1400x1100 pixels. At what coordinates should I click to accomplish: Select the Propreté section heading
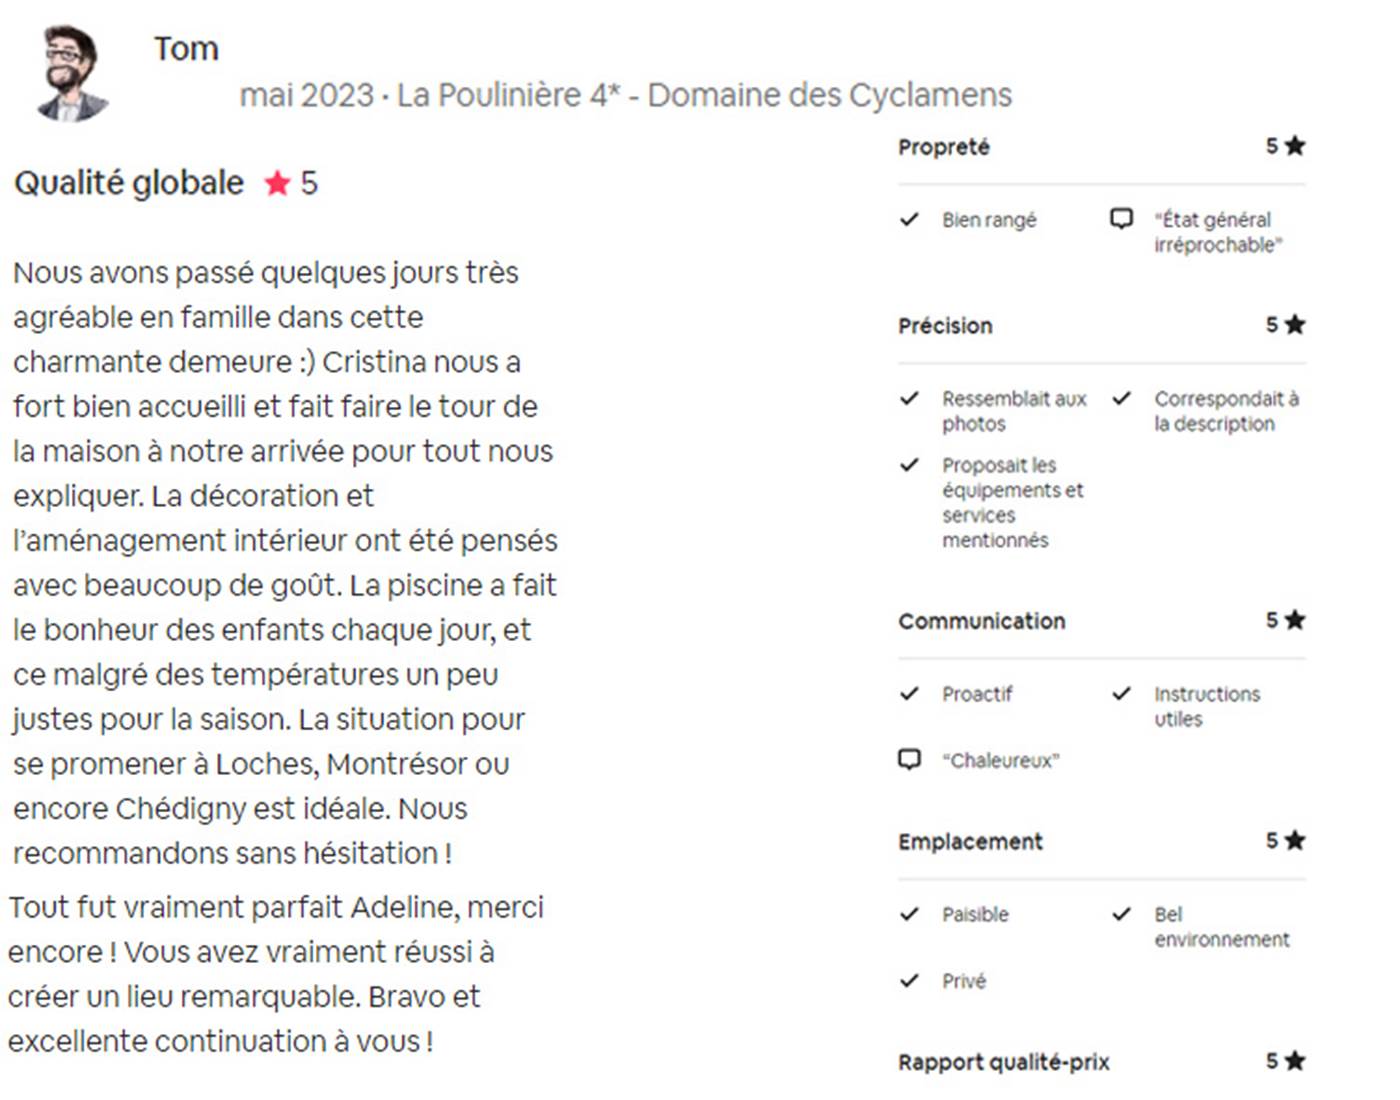pyautogui.click(x=943, y=147)
